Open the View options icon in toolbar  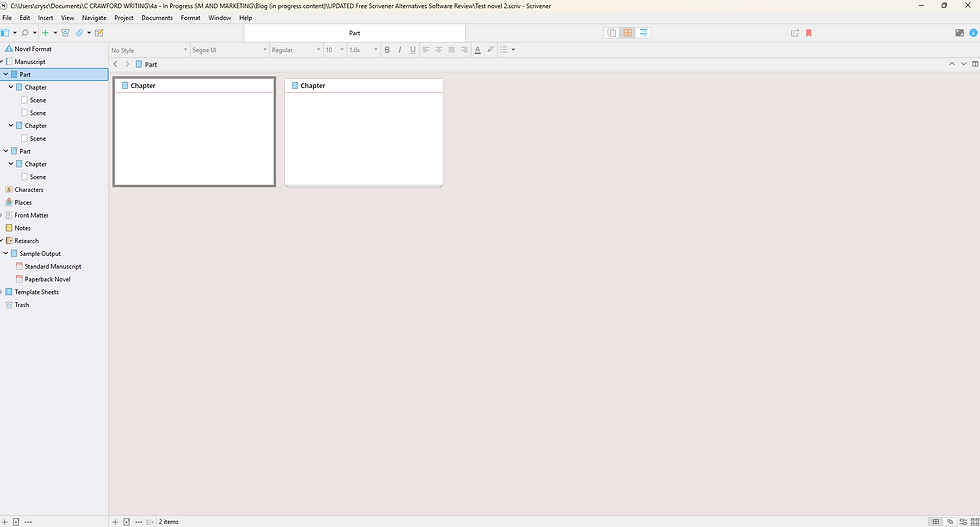point(5,33)
